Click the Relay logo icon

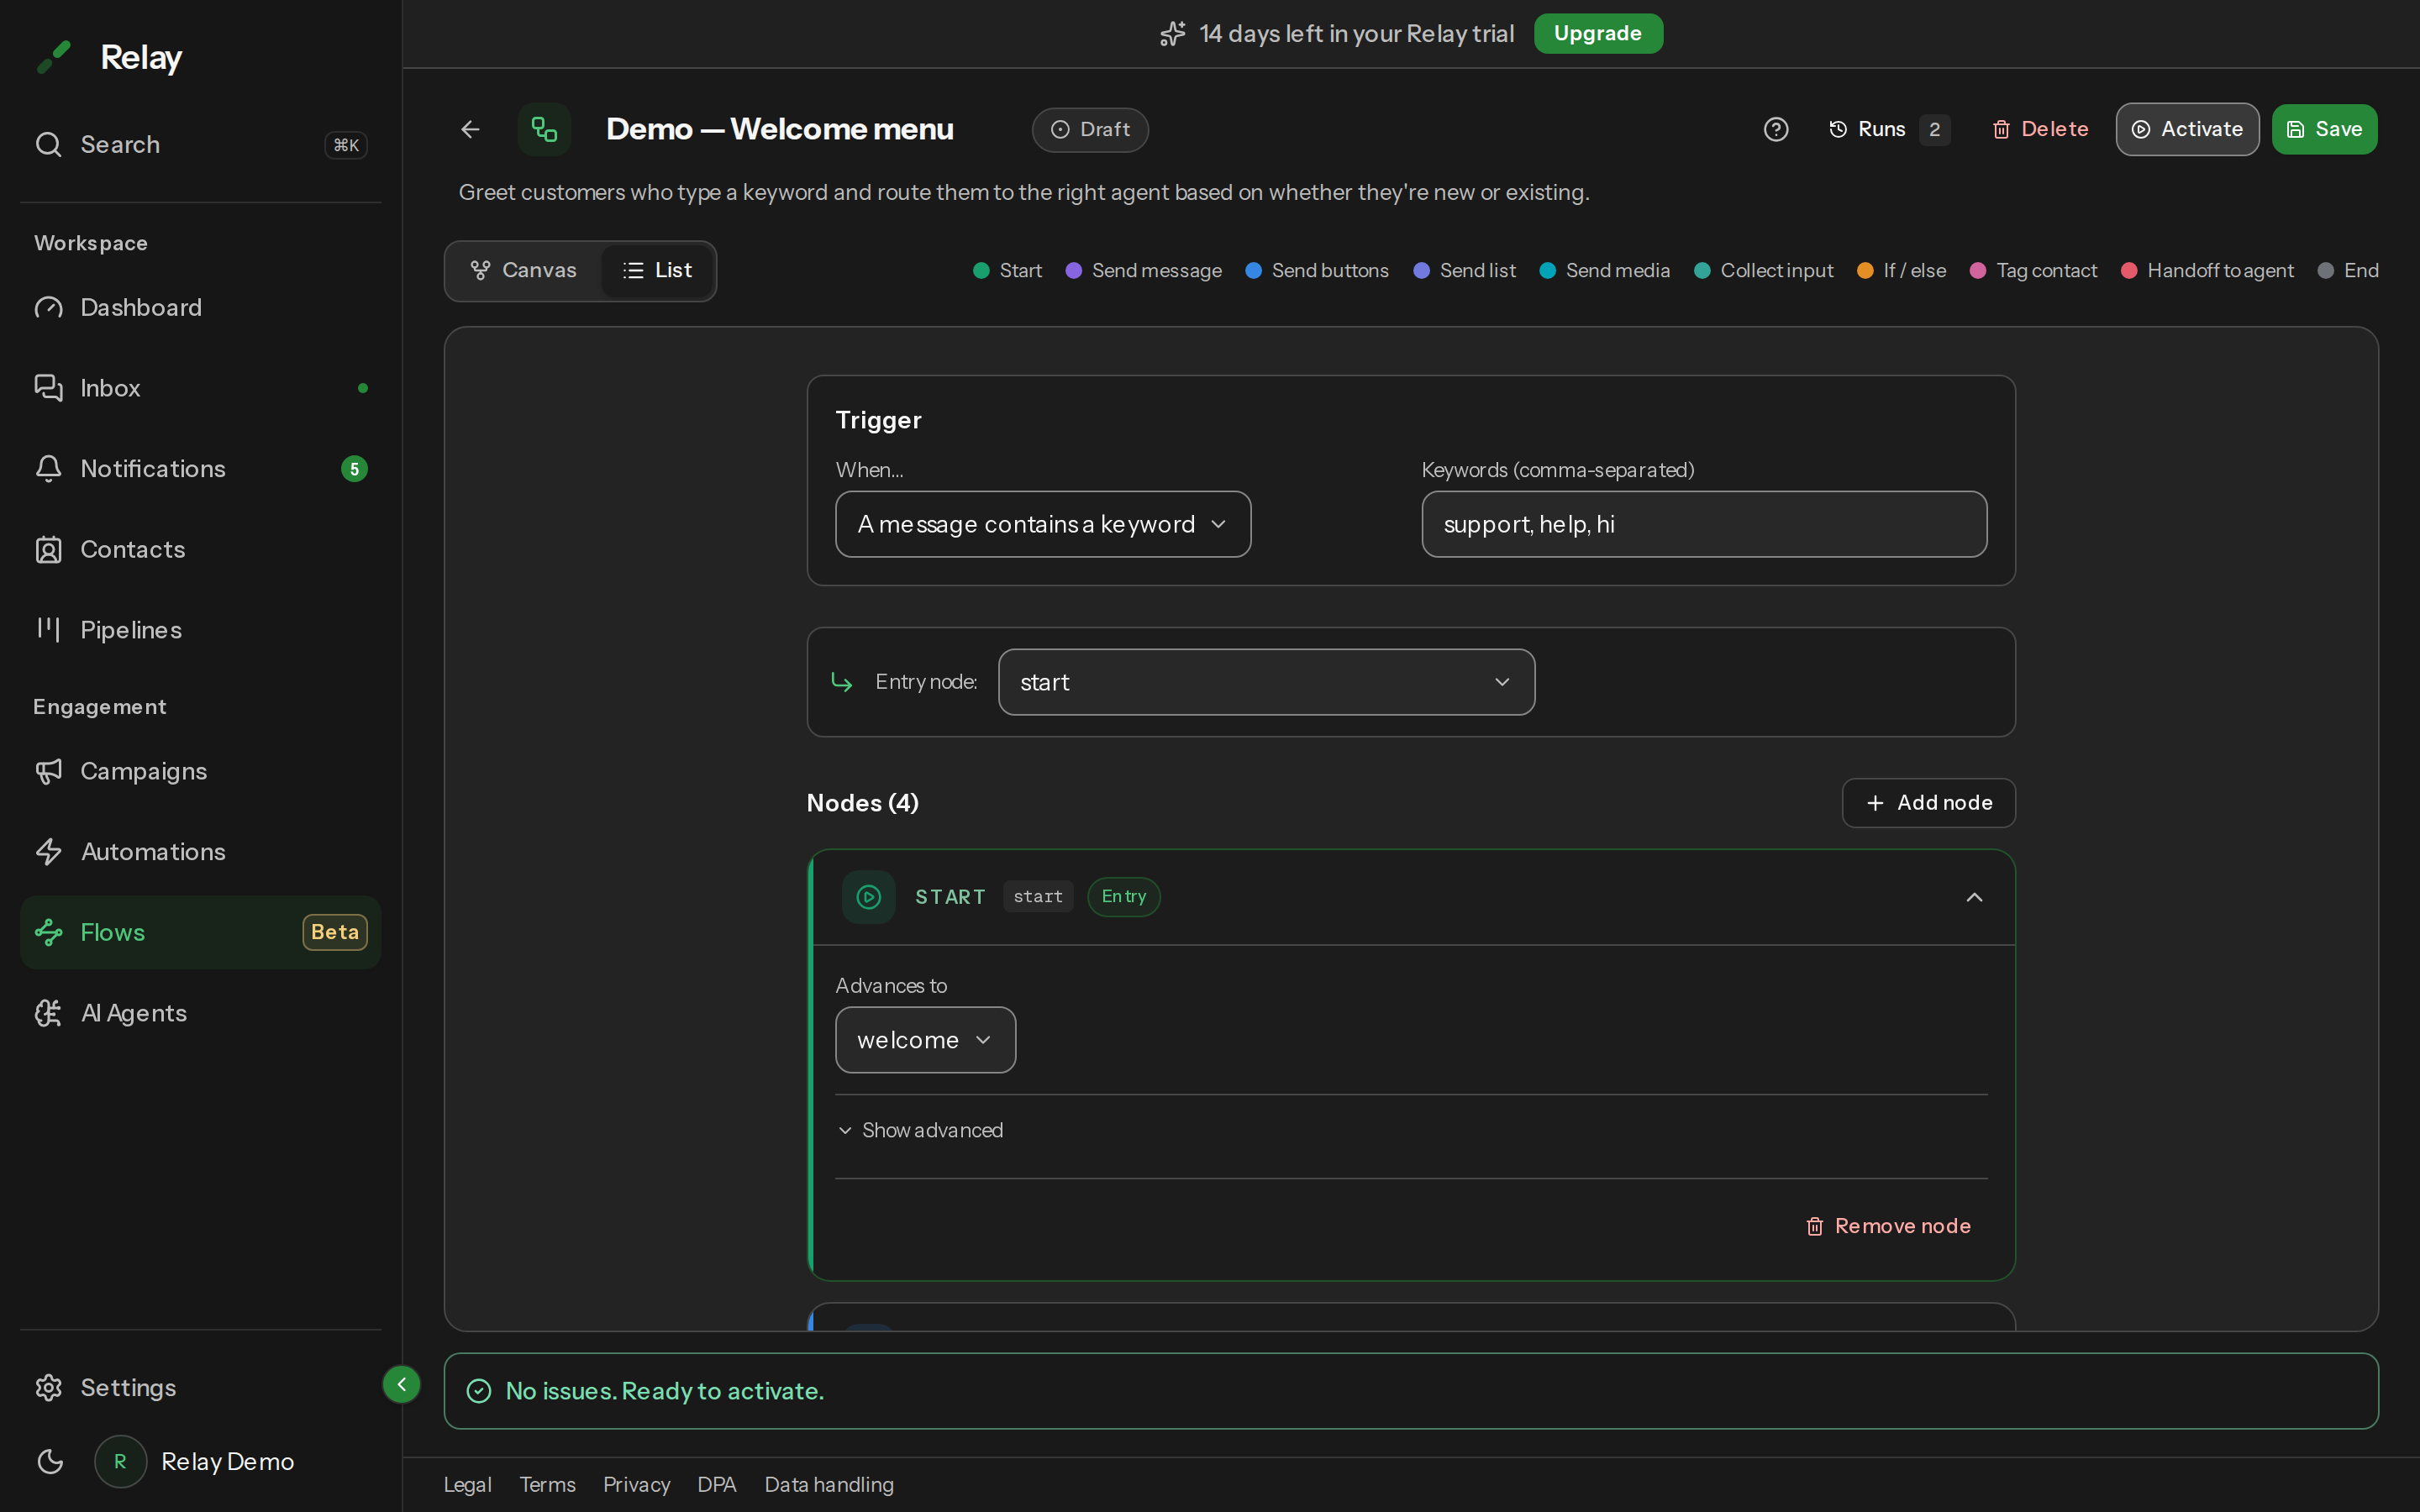coord(54,57)
